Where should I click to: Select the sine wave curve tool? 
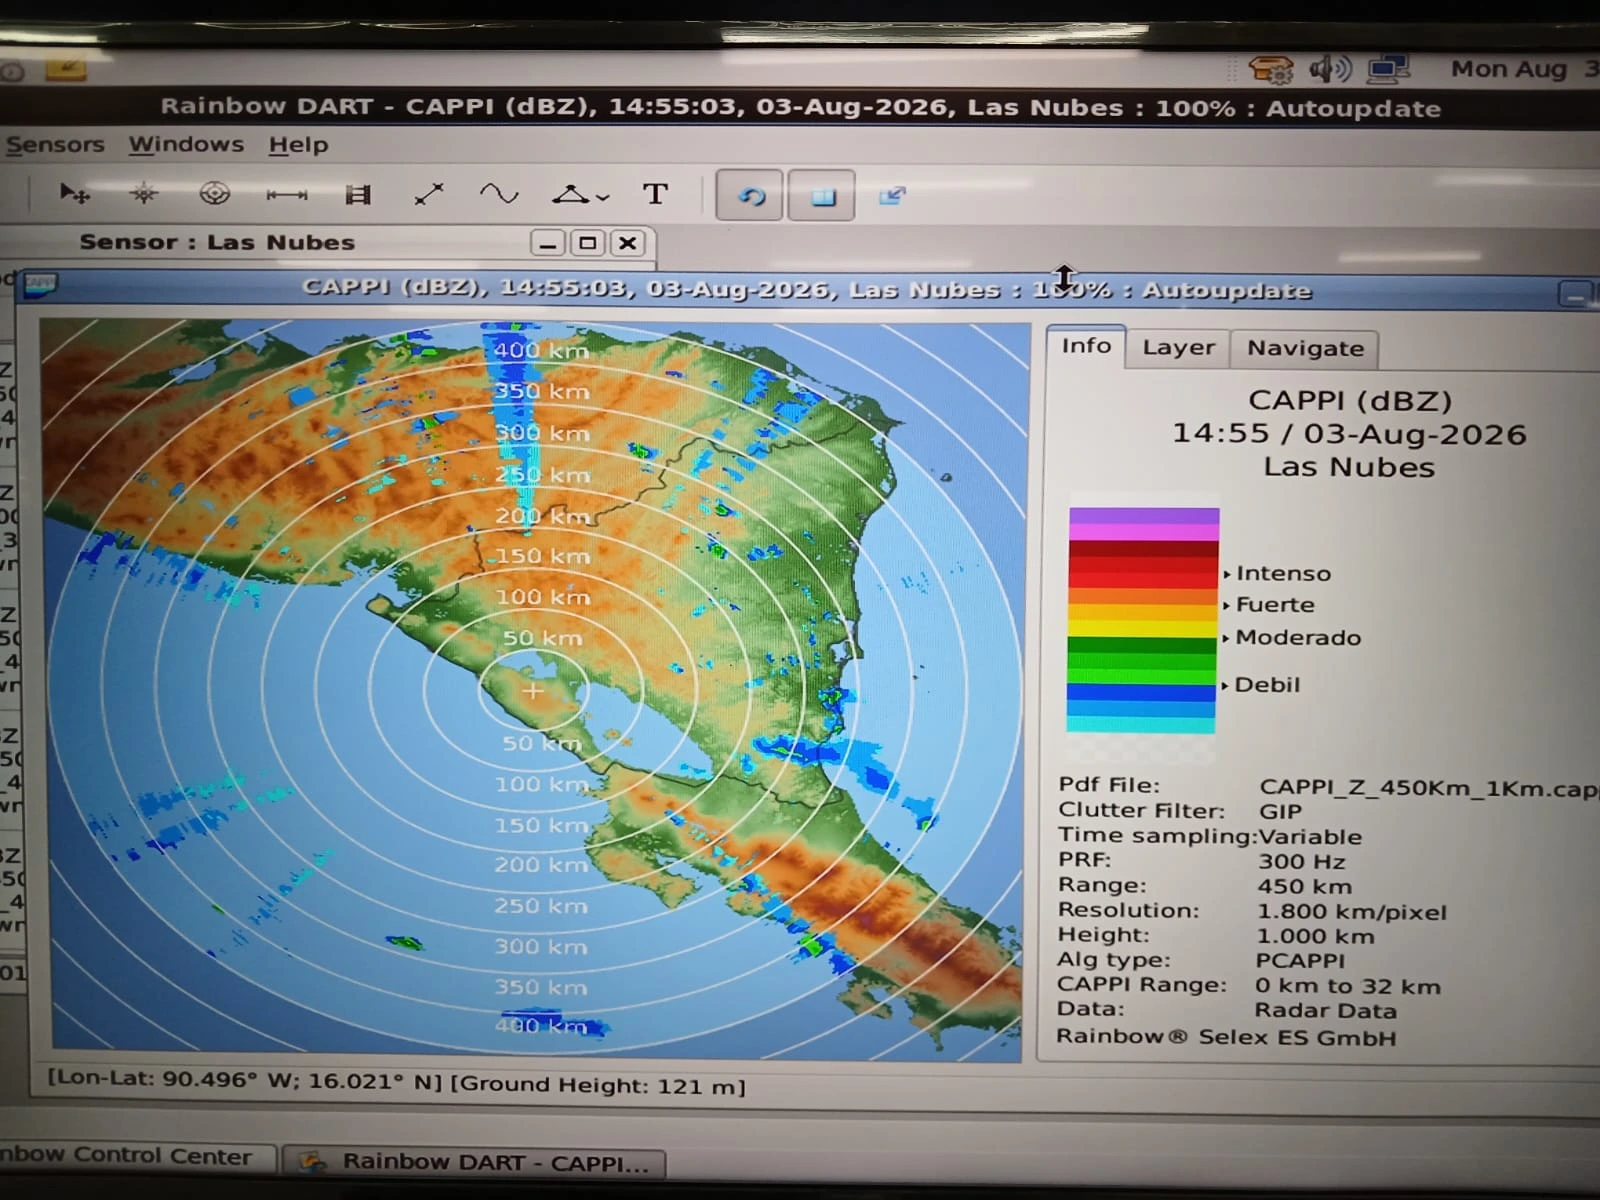[x=499, y=193]
